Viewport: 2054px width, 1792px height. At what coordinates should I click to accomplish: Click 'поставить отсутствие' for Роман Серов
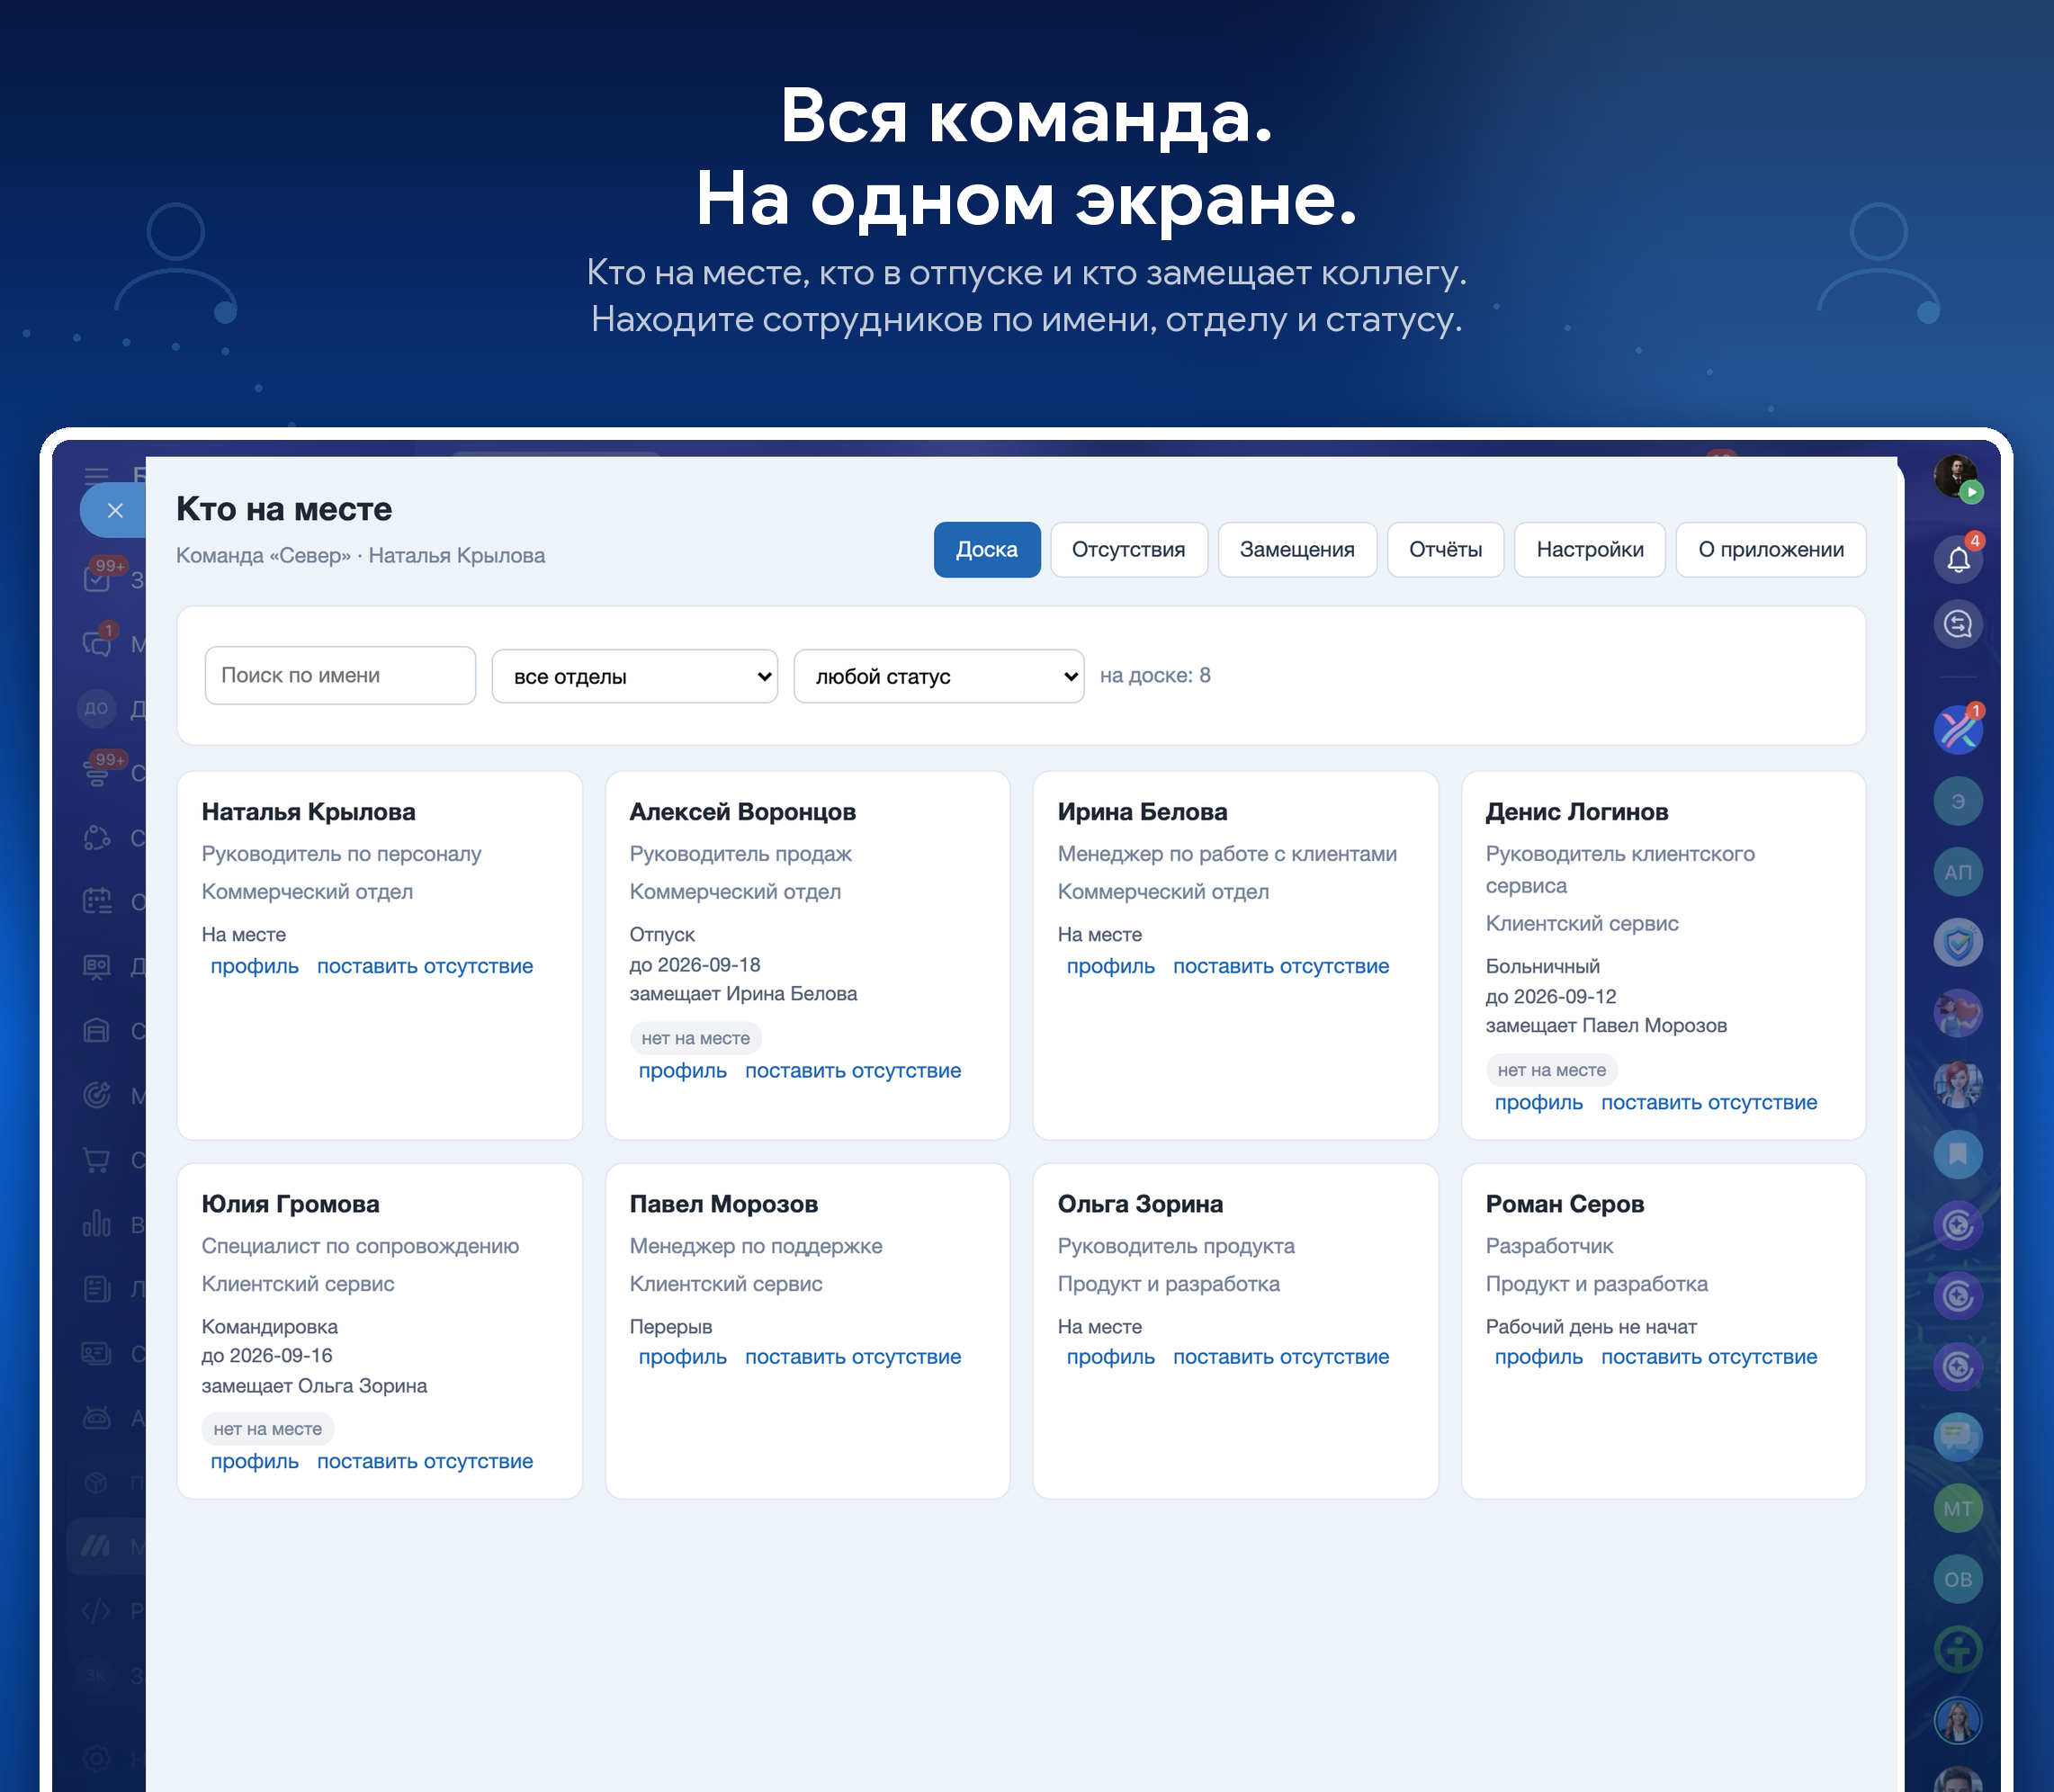(x=1708, y=1357)
